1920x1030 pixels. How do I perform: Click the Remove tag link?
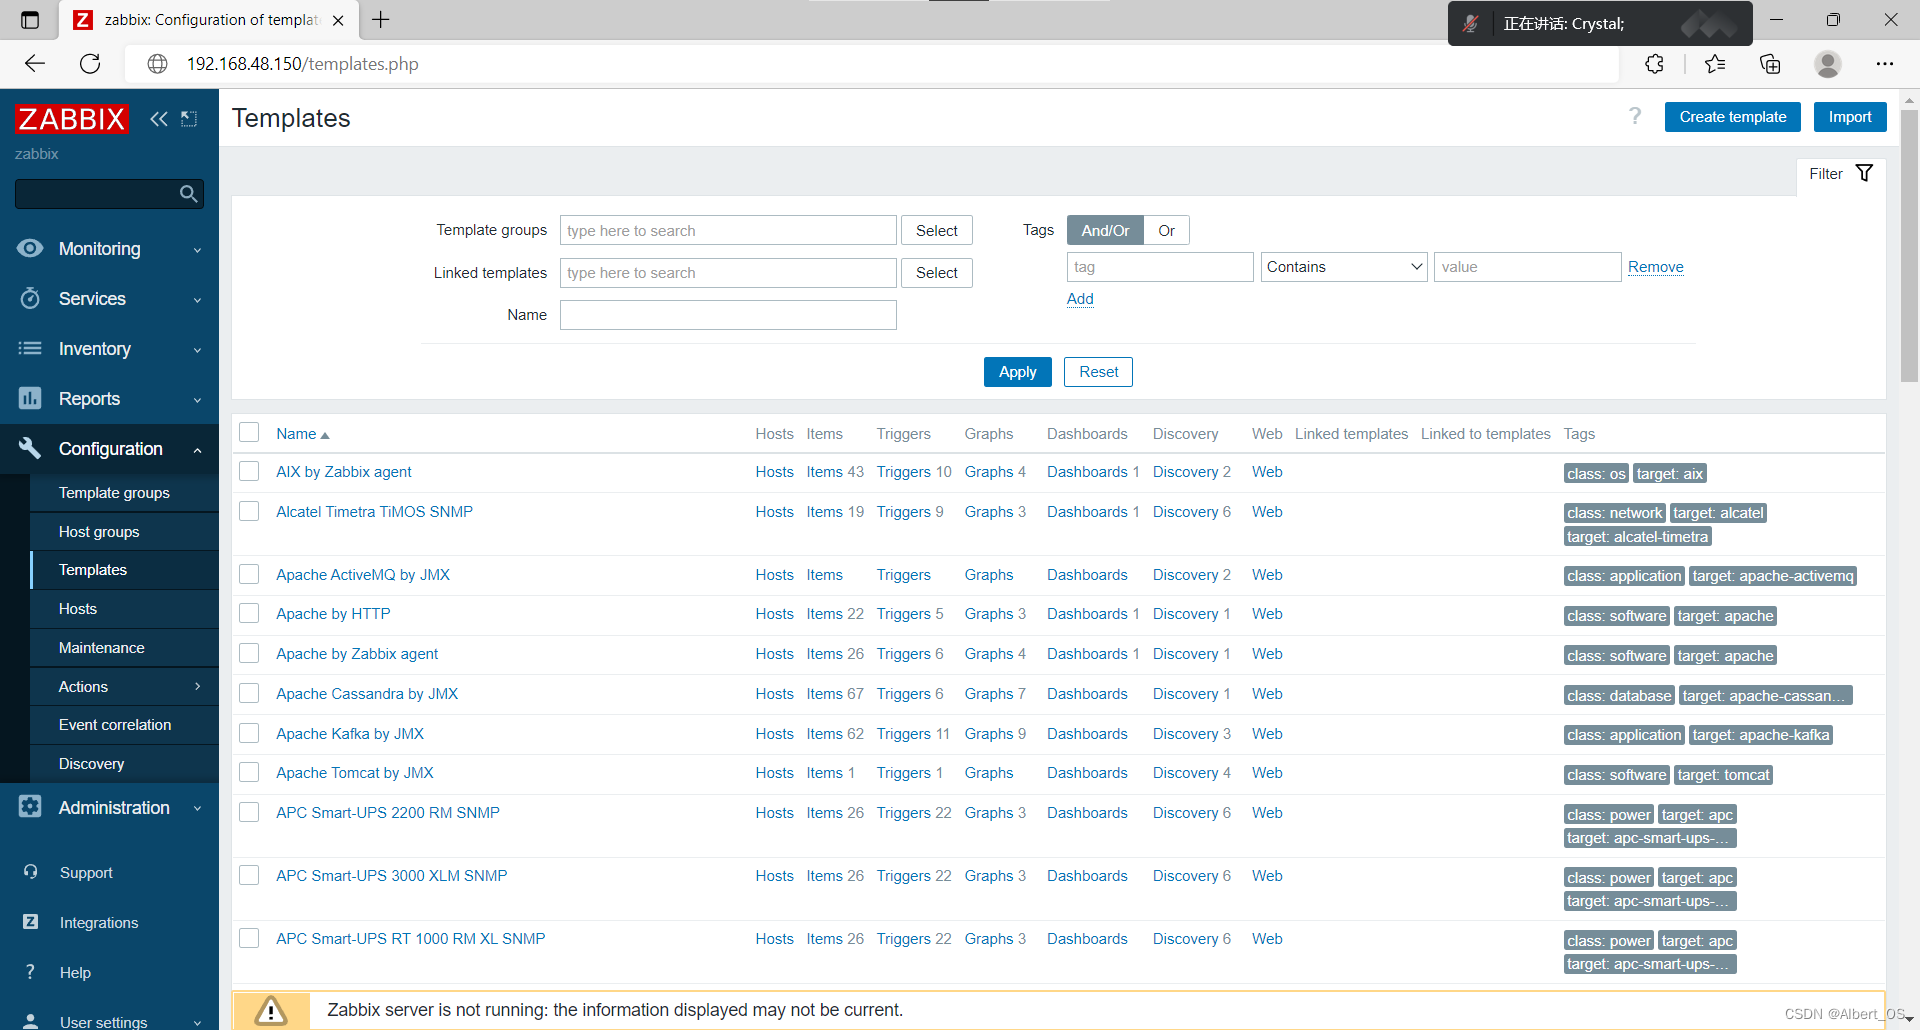coord(1655,267)
